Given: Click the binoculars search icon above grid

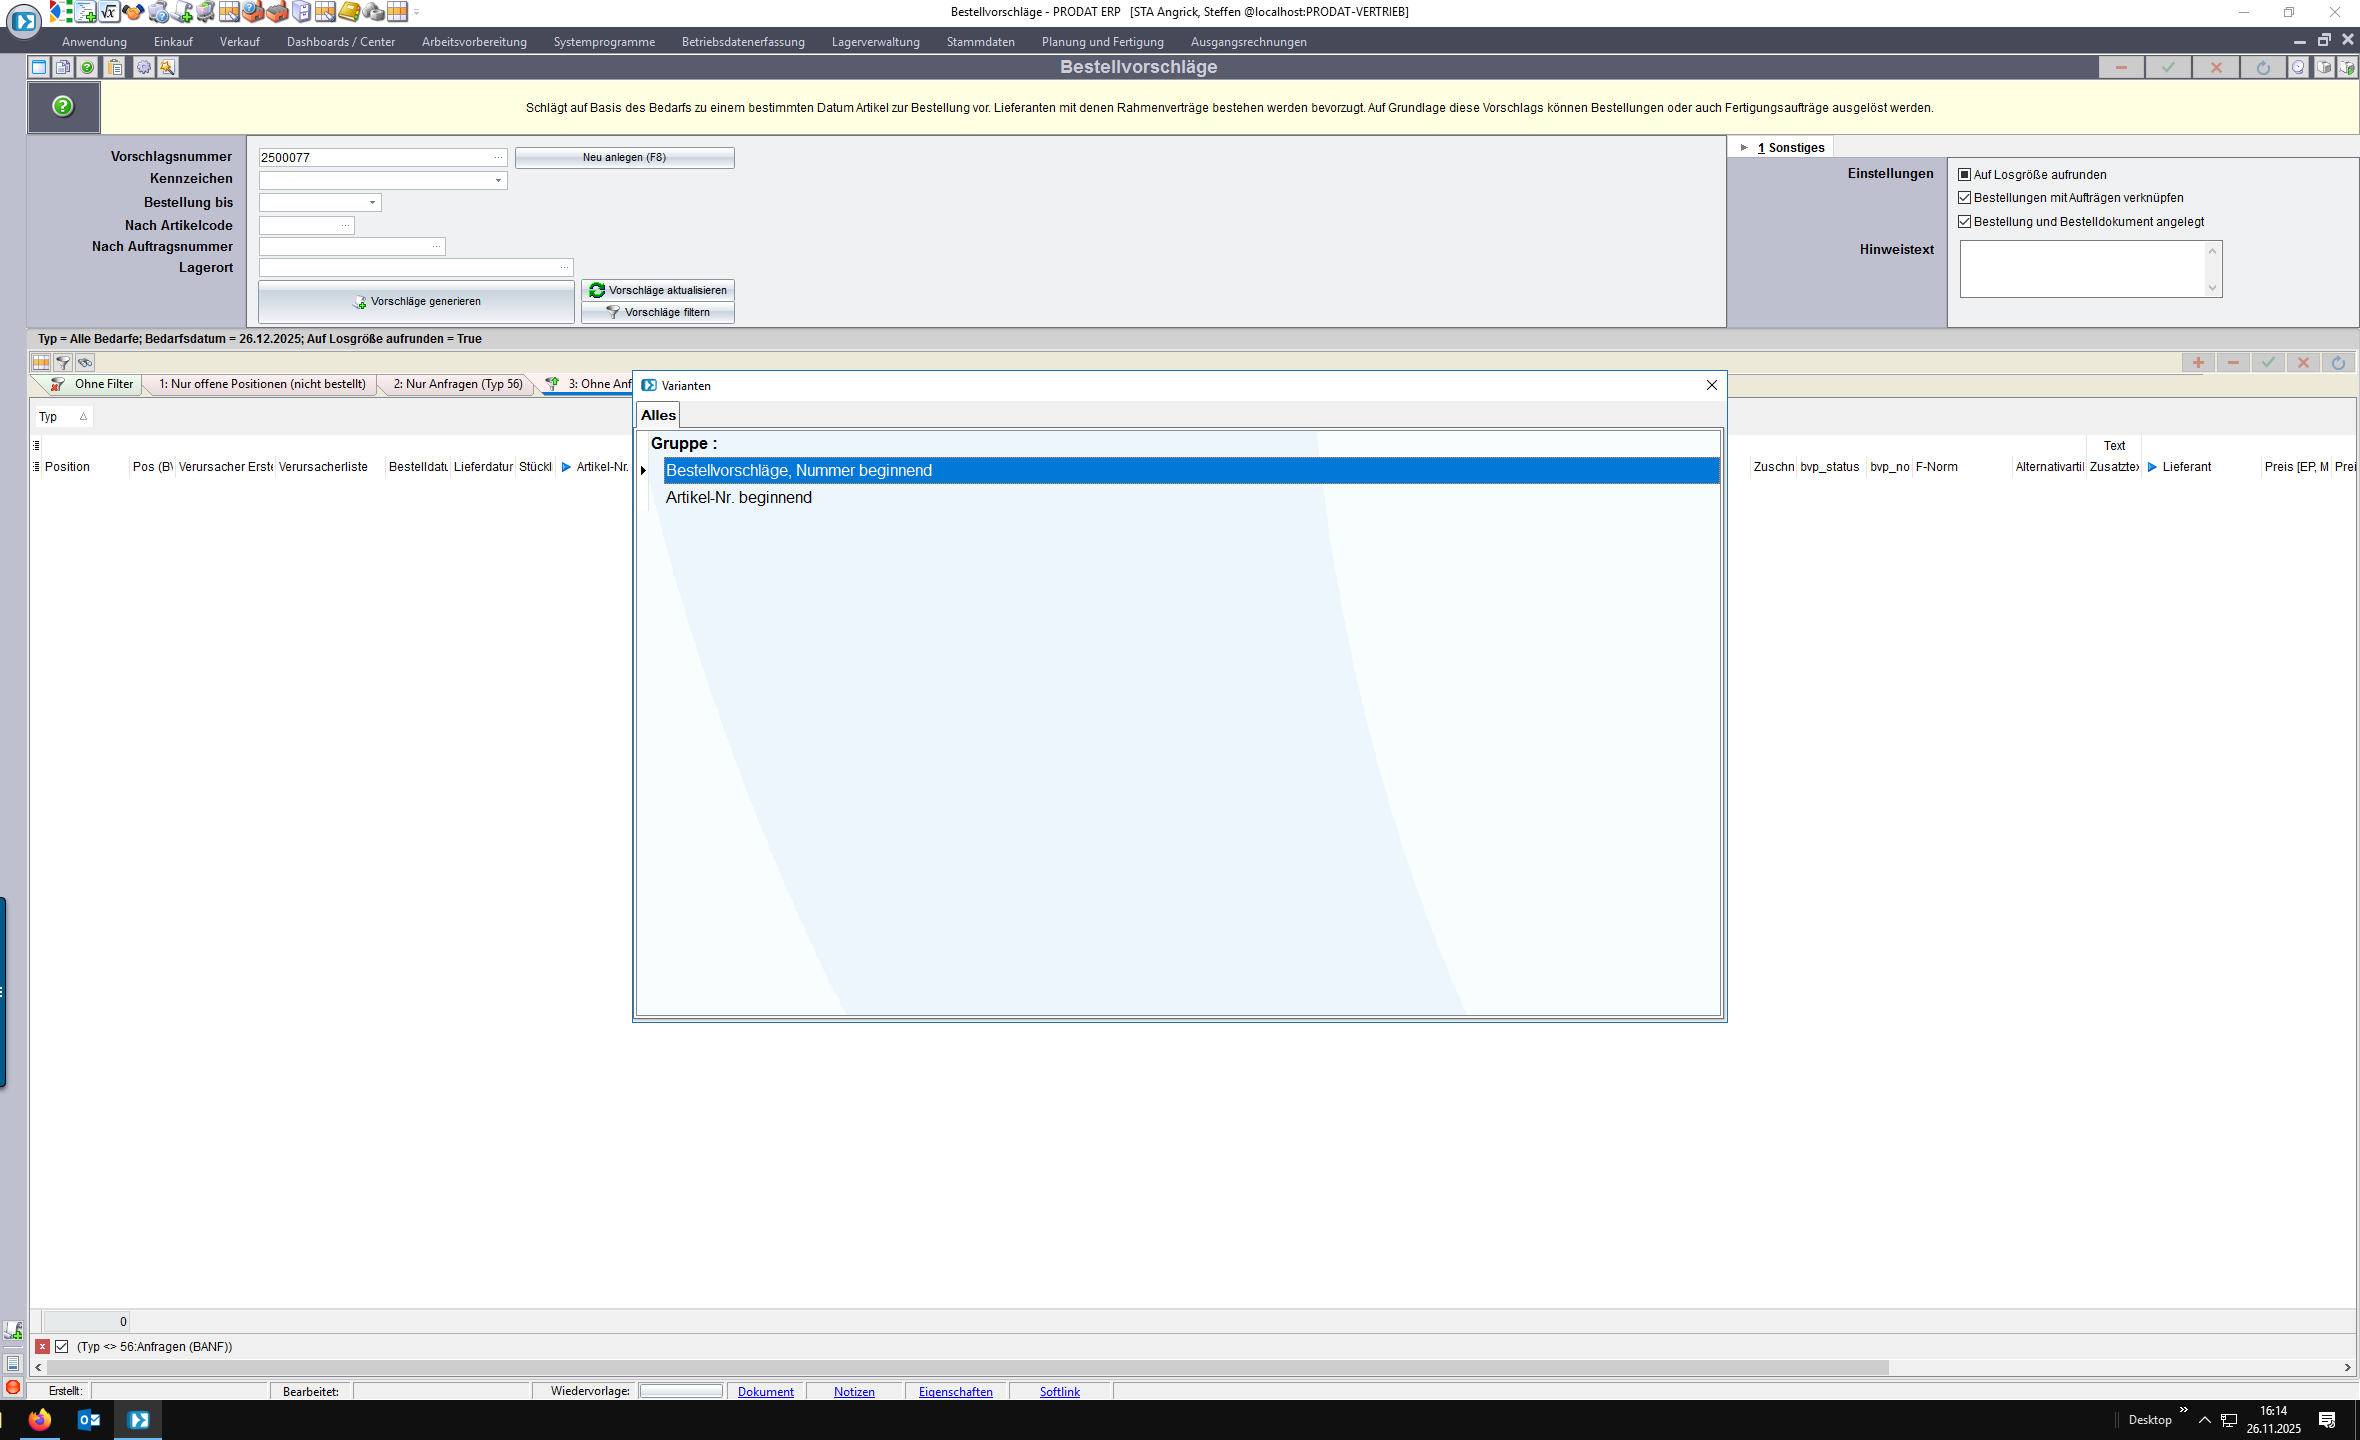Looking at the screenshot, I should click(85, 363).
